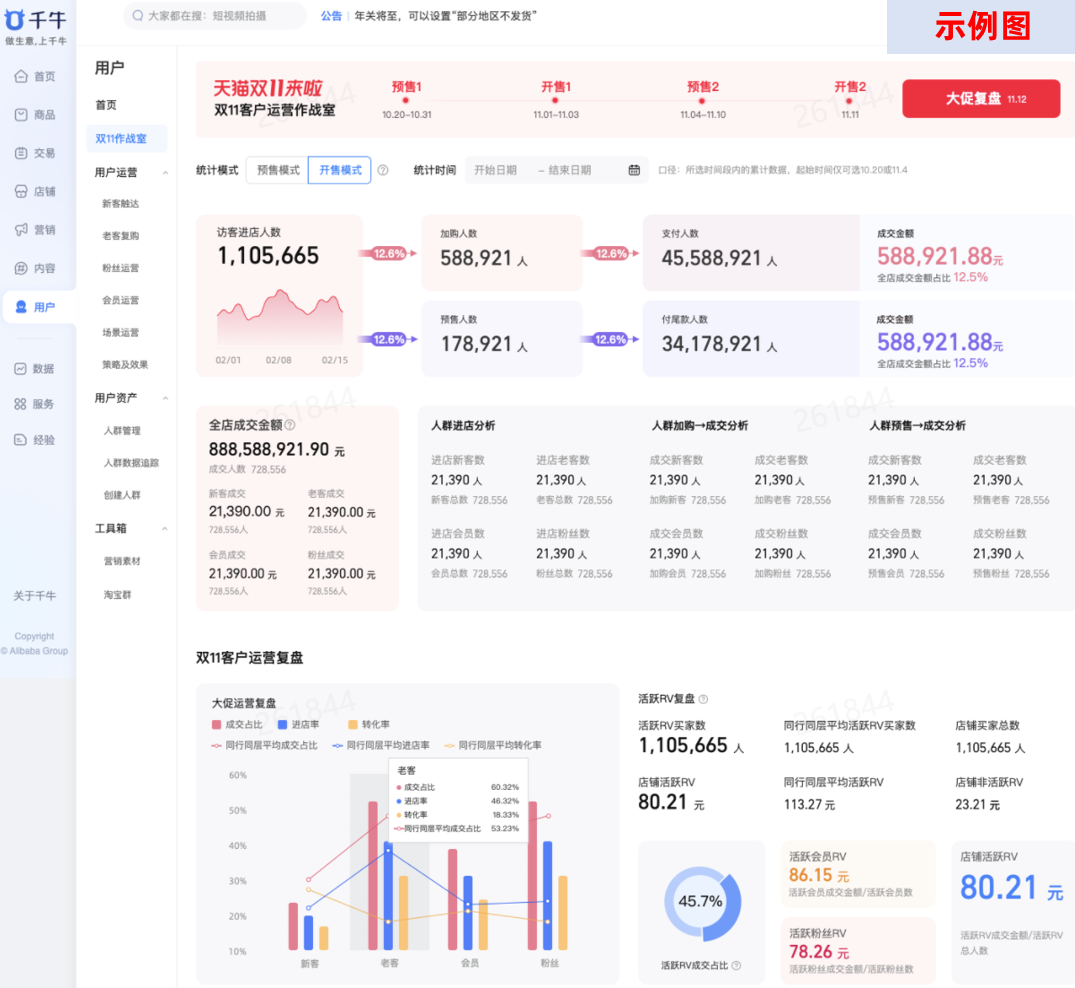Open 策略及效果 menu item
This screenshot has height=988, width=1075.
(125, 365)
